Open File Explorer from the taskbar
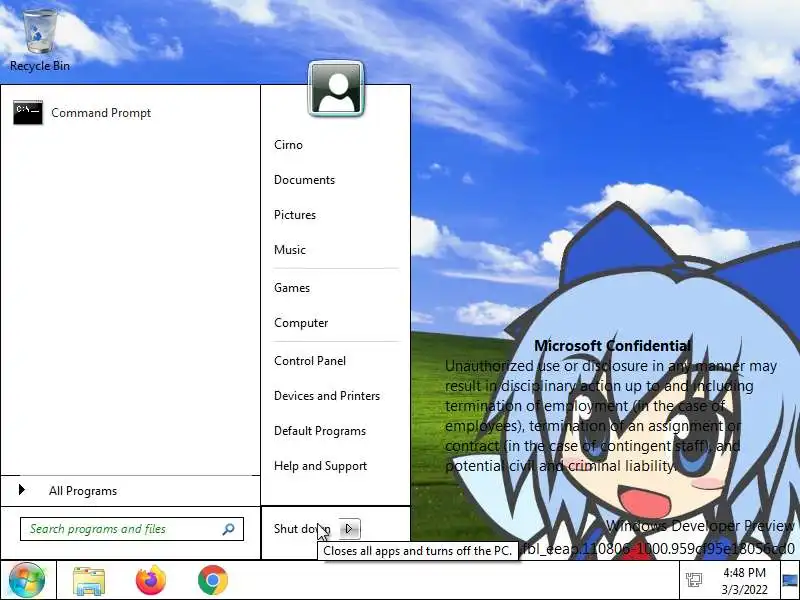The image size is (800, 600). (89, 581)
